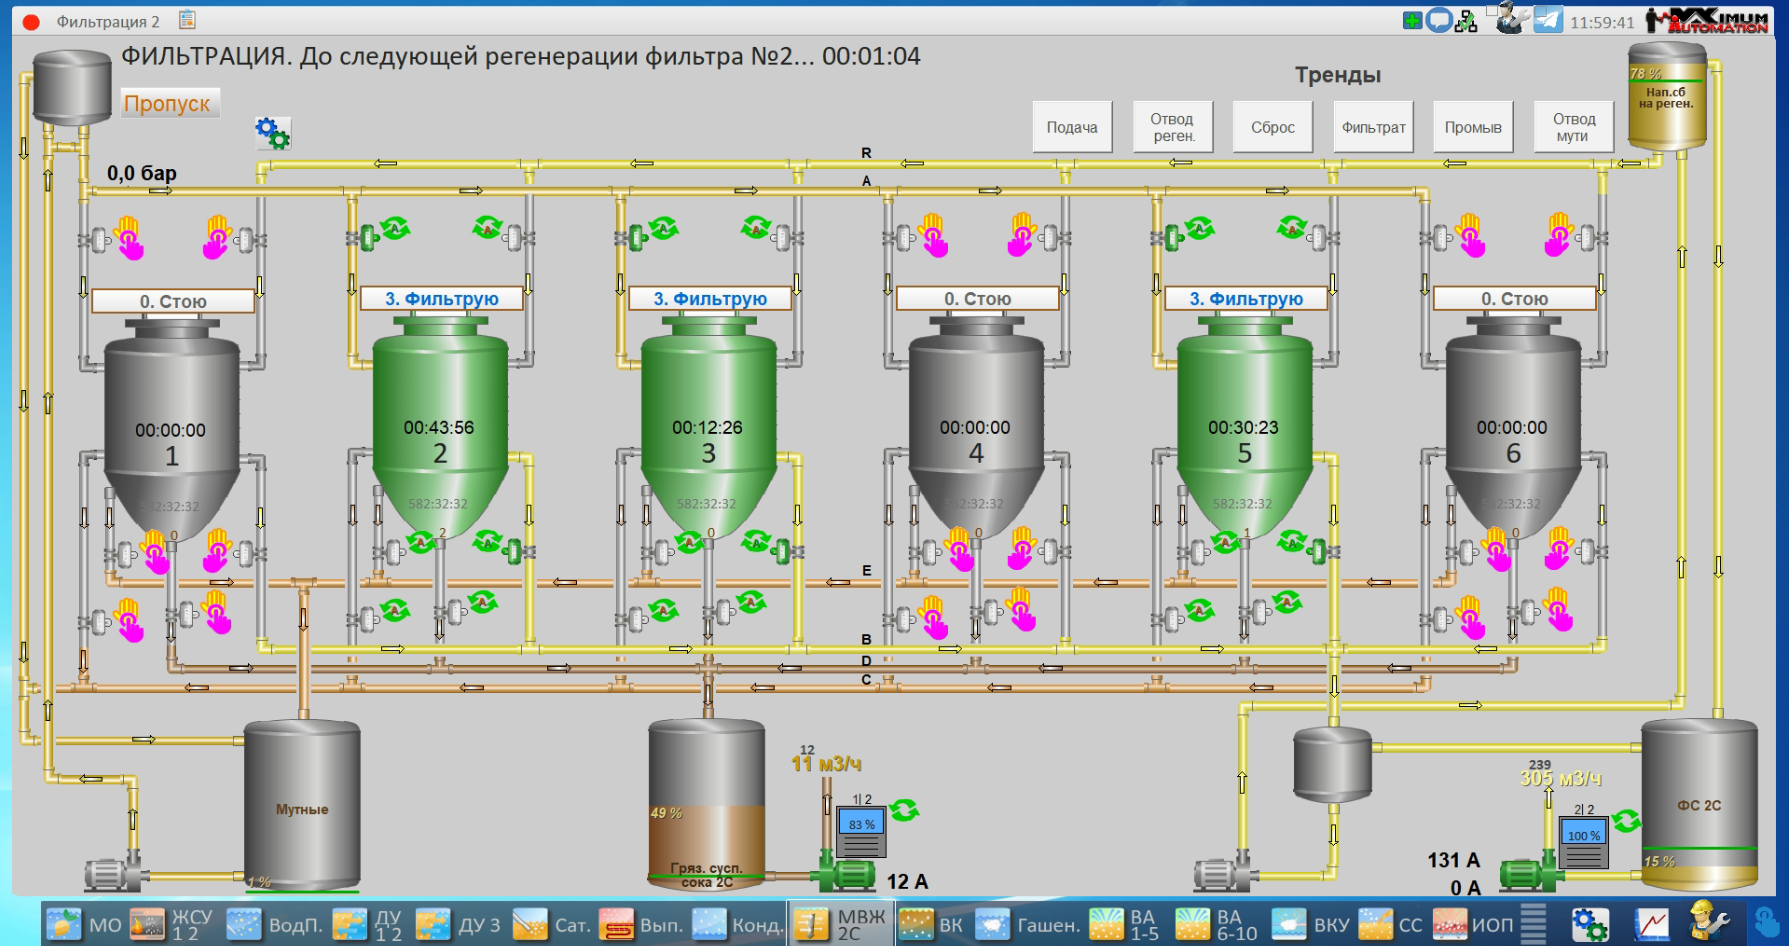Click the Telegram icon in top bar
This screenshot has width=1789, height=946.
coord(1548,20)
